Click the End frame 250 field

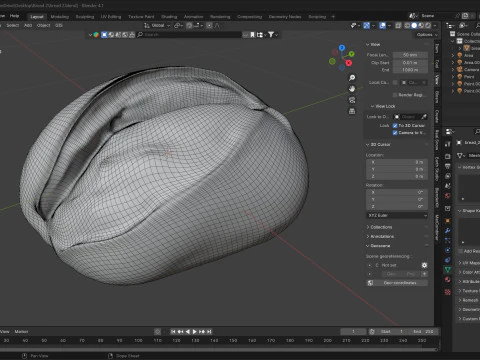pyautogui.click(x=423, y=332)
